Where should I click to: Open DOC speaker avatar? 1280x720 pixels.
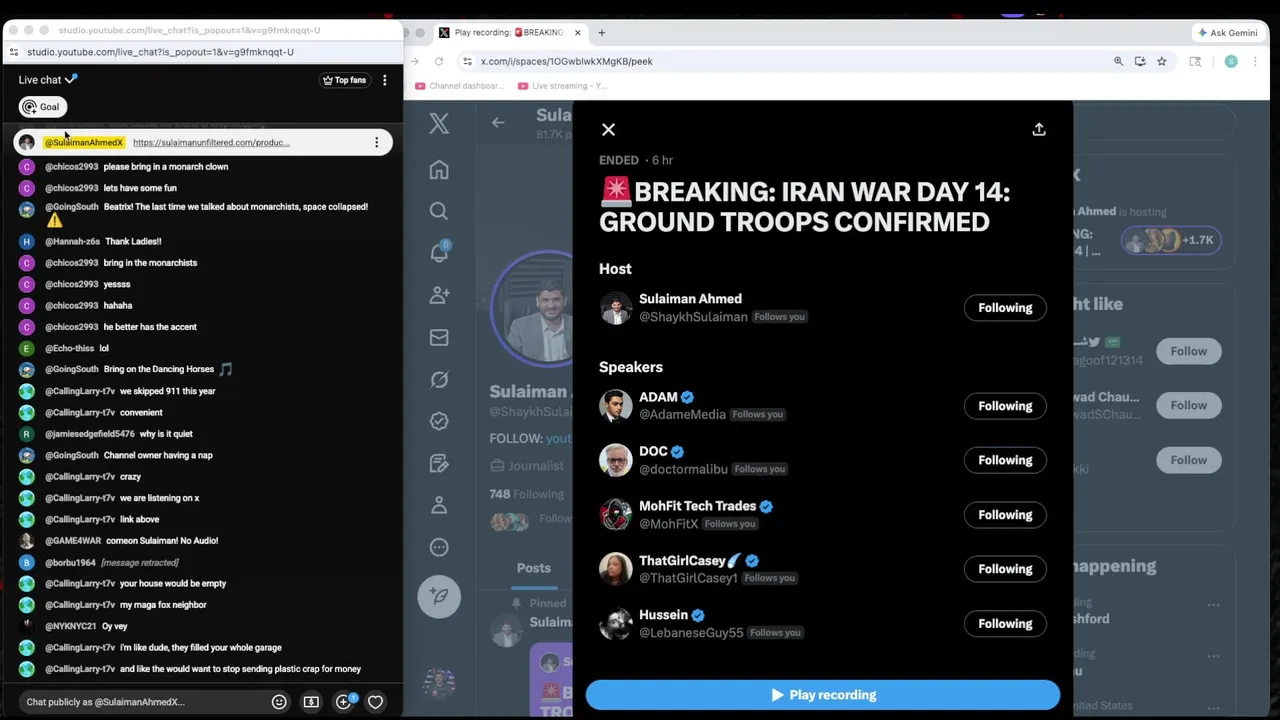(x=616, y=460)
